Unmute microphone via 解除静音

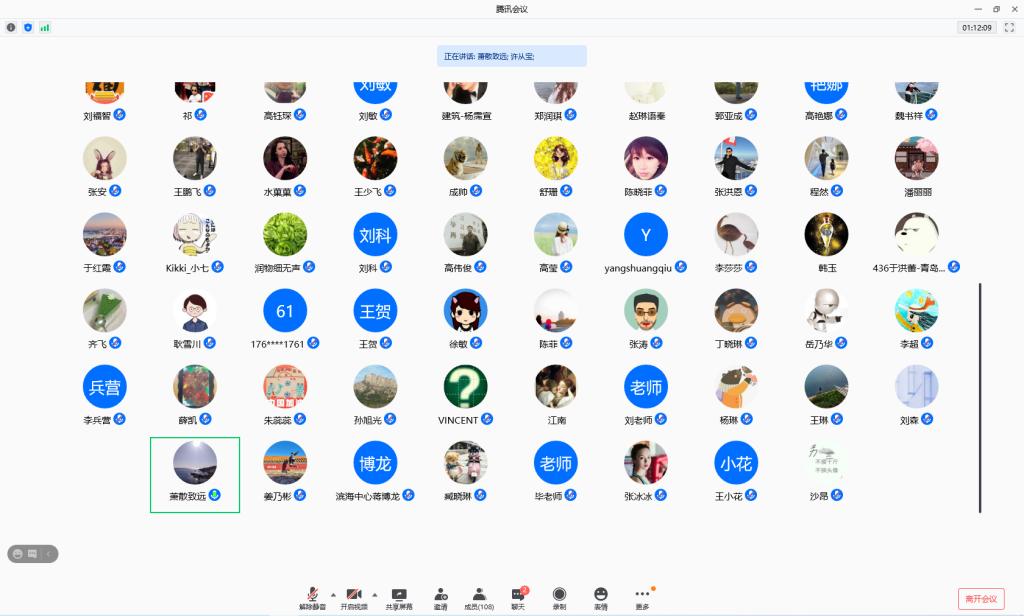313,598
